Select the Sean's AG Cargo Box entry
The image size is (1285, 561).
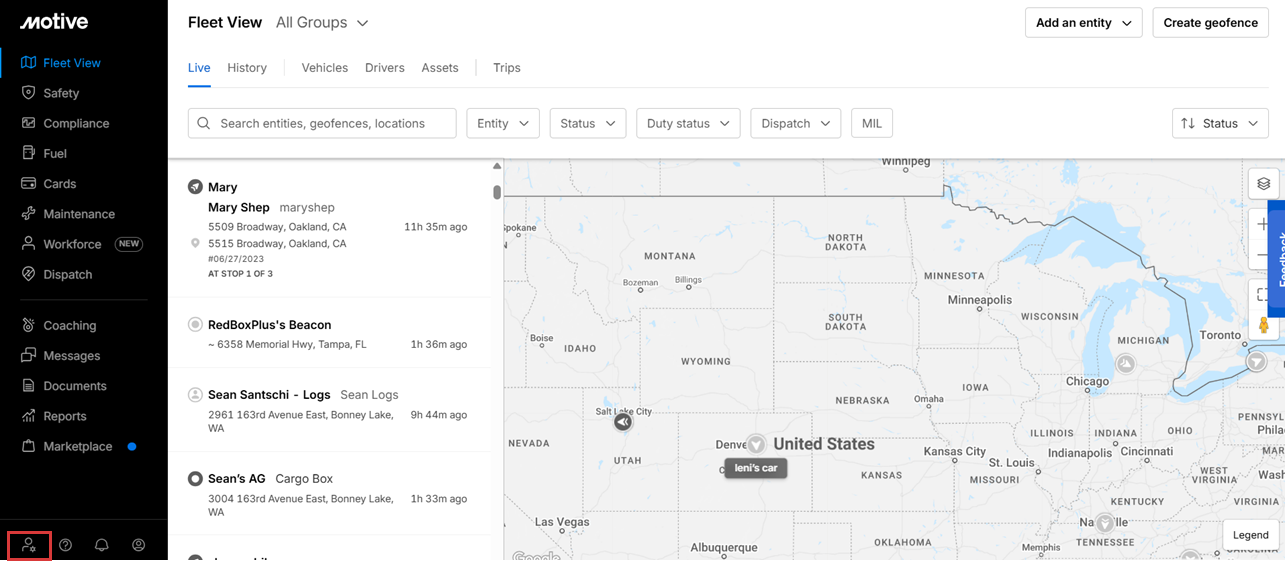[x=329, y=494]
